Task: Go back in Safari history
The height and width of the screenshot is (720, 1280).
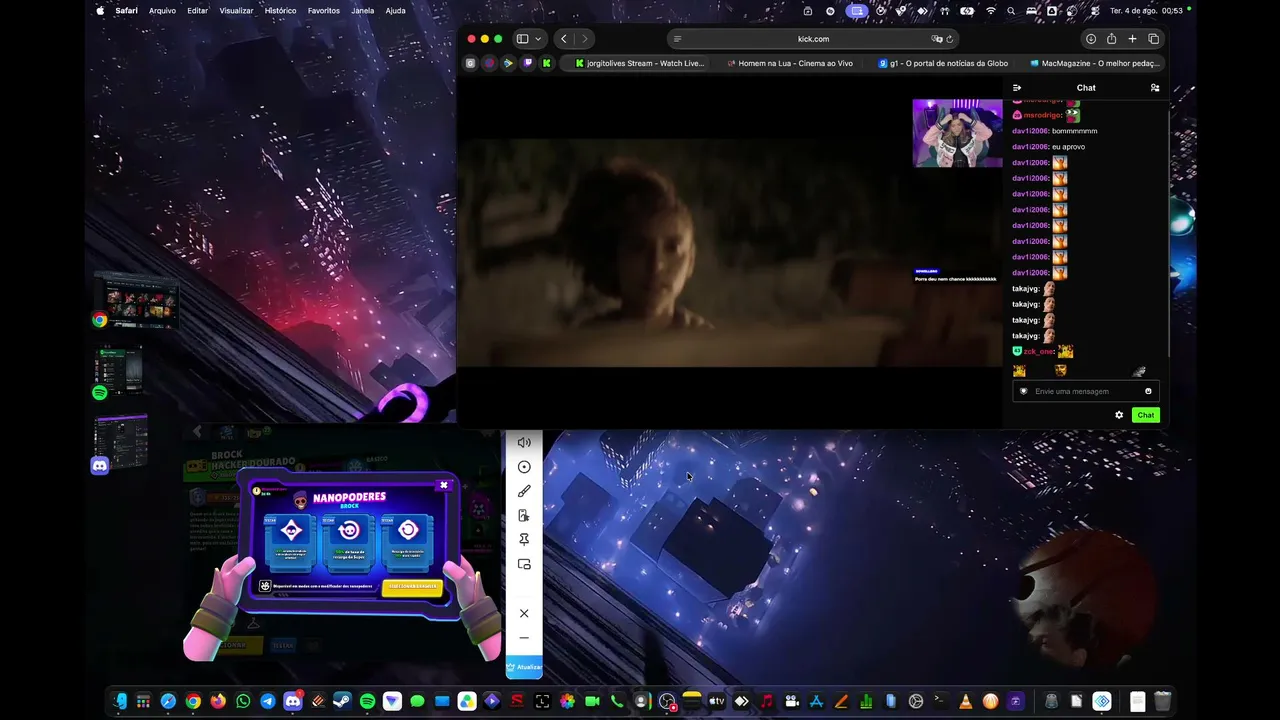Action: (564, 39)
